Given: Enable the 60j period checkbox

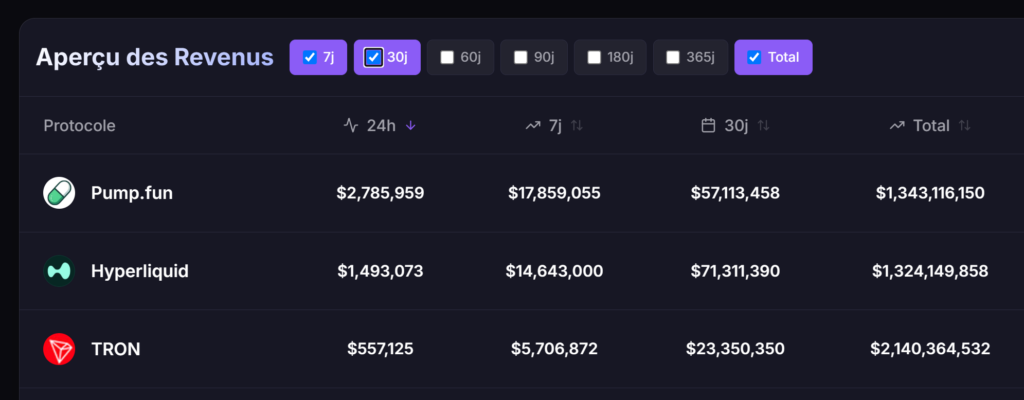Looking at the screenshot, I should coord(447,58).
